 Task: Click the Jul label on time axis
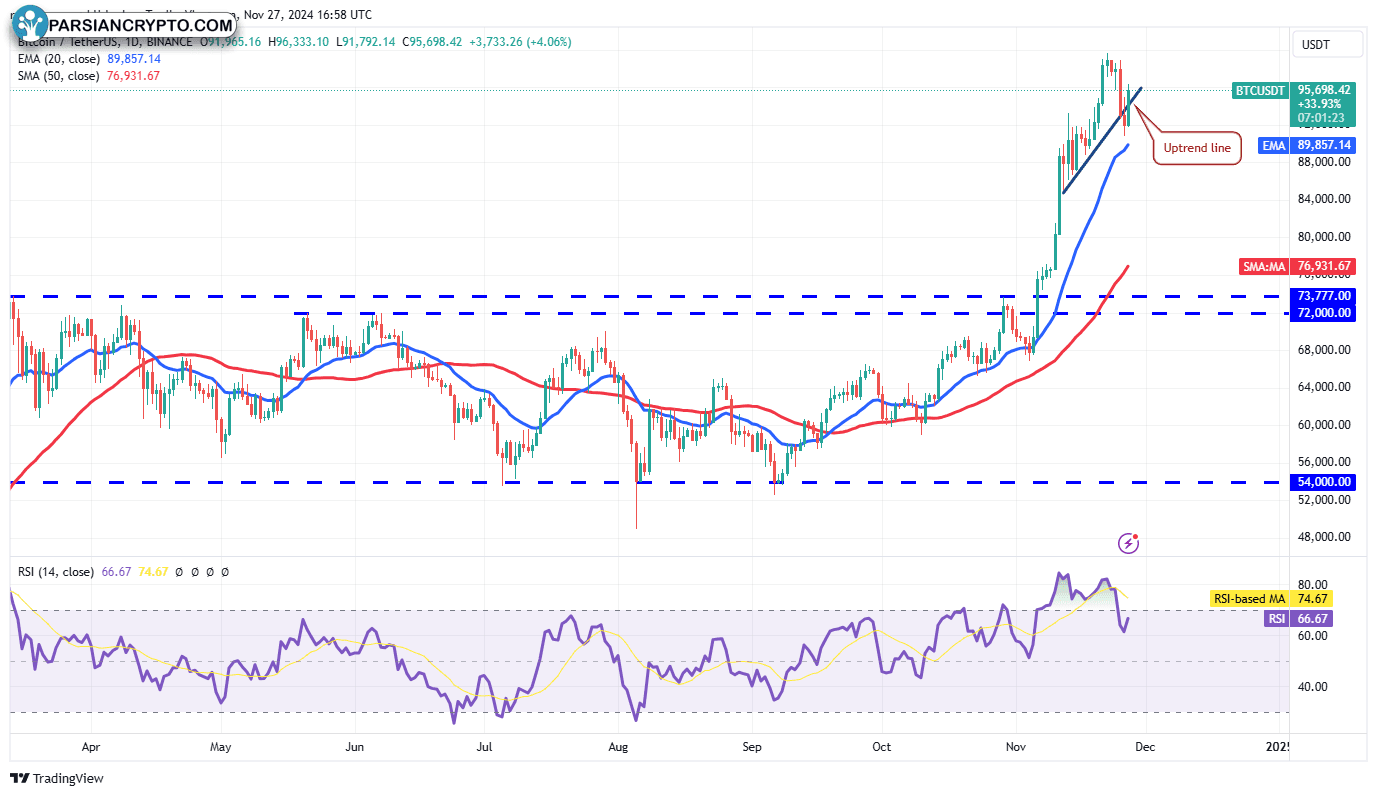pos(485,747)
